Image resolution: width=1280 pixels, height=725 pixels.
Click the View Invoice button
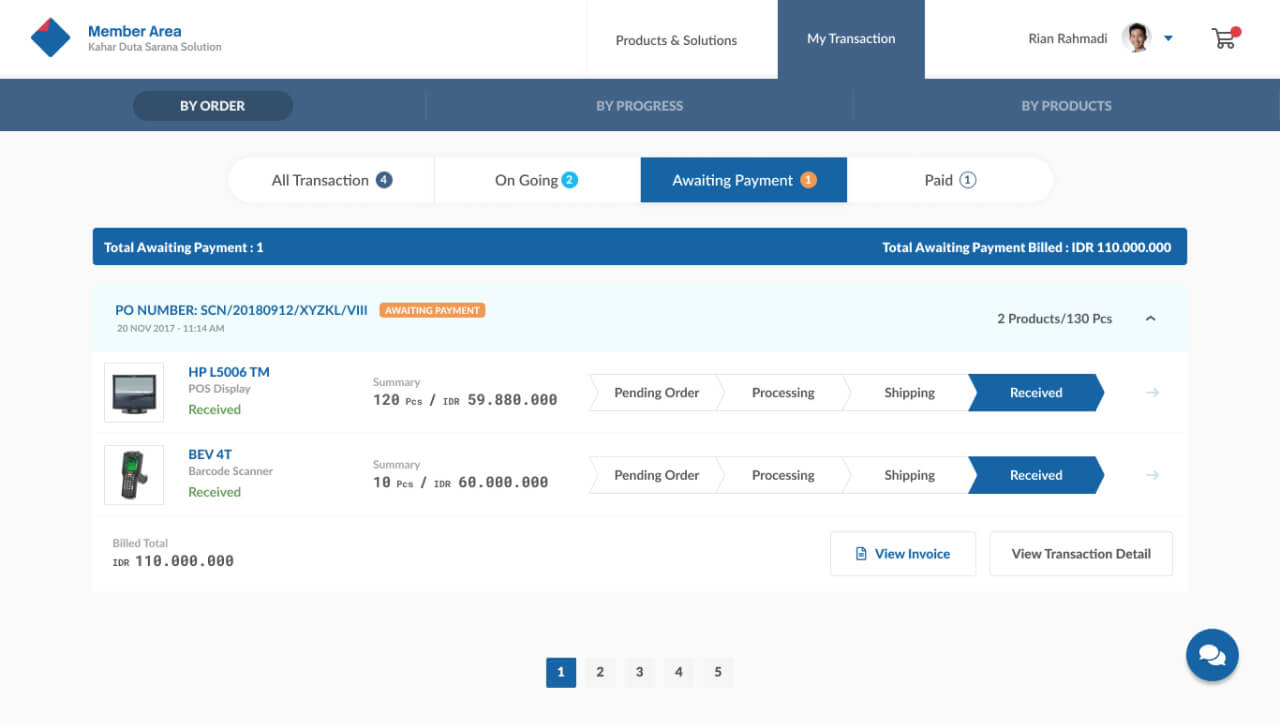coord(902,554)
